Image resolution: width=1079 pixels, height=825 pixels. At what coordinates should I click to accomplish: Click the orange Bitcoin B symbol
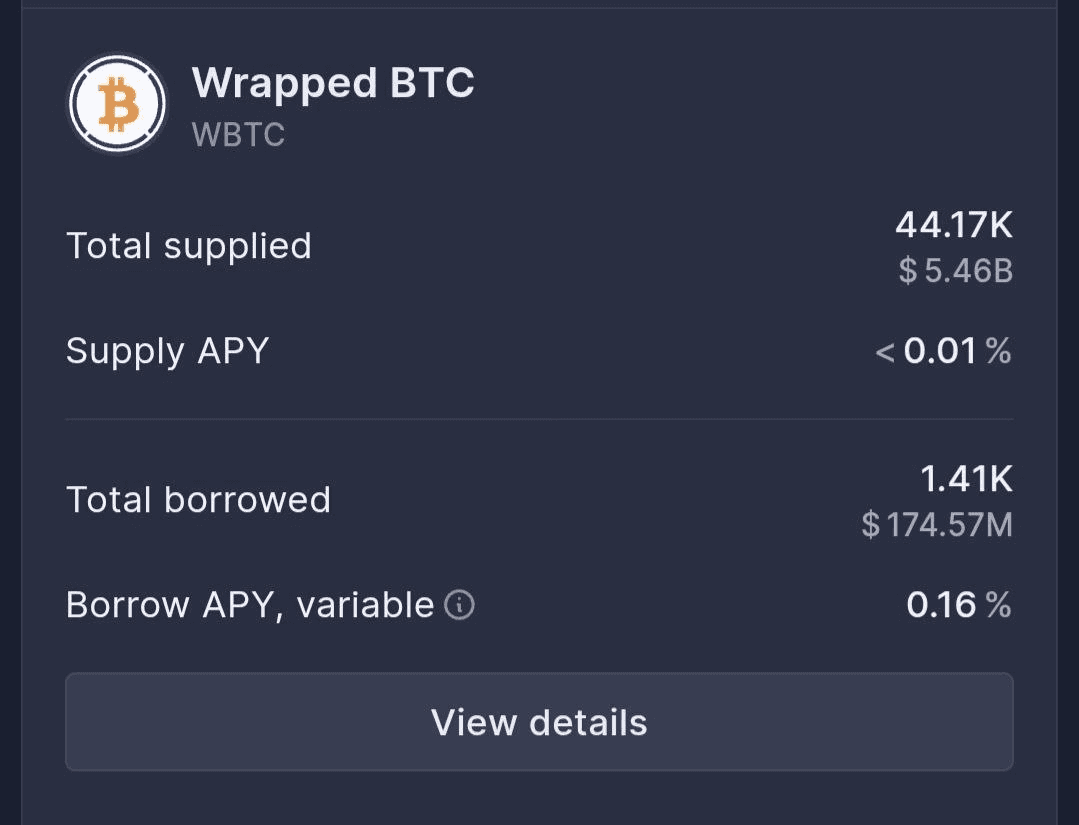click(x=118, y=105)
